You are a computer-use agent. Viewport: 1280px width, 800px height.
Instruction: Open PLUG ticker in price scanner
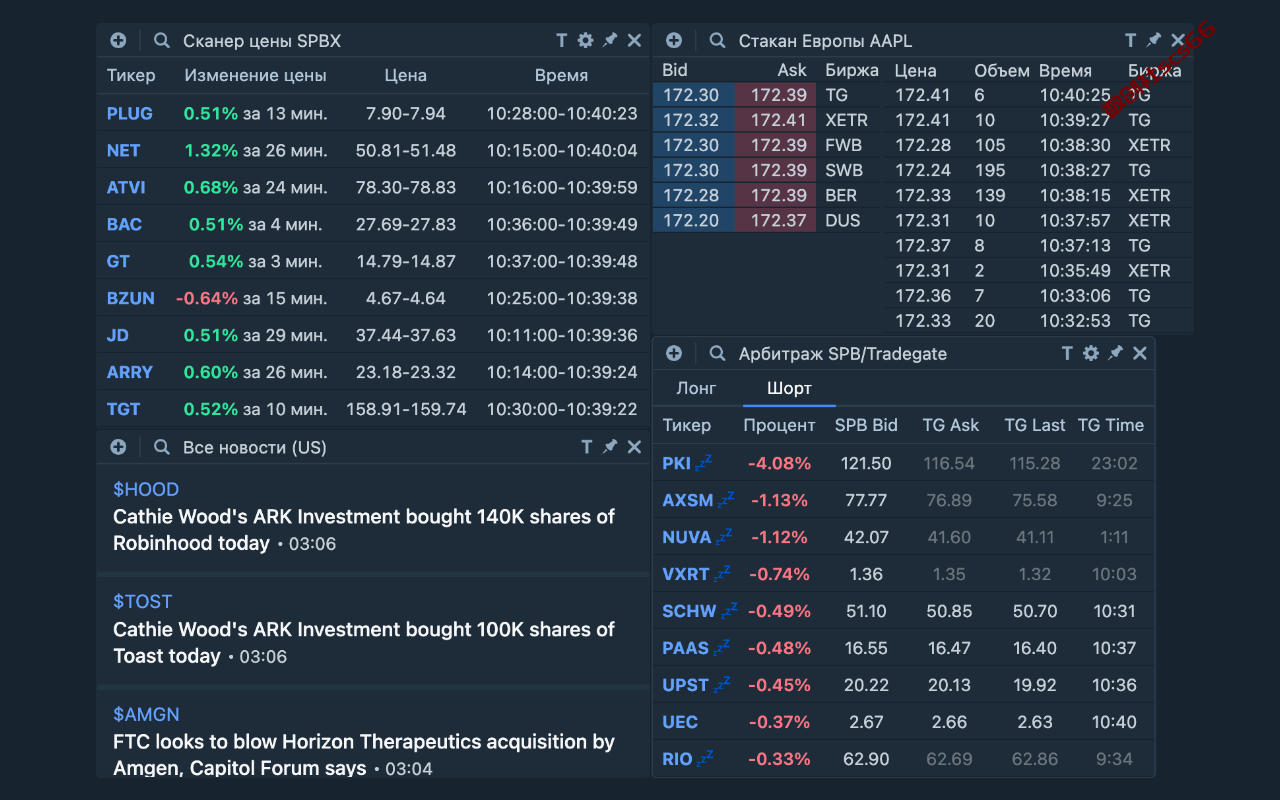pyautogui.click(x=130, y=113)
